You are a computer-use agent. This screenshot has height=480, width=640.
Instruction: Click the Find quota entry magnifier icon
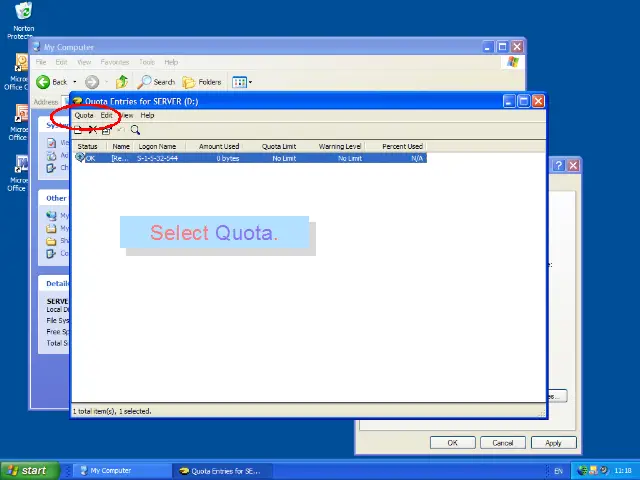[x=135, y=130]
